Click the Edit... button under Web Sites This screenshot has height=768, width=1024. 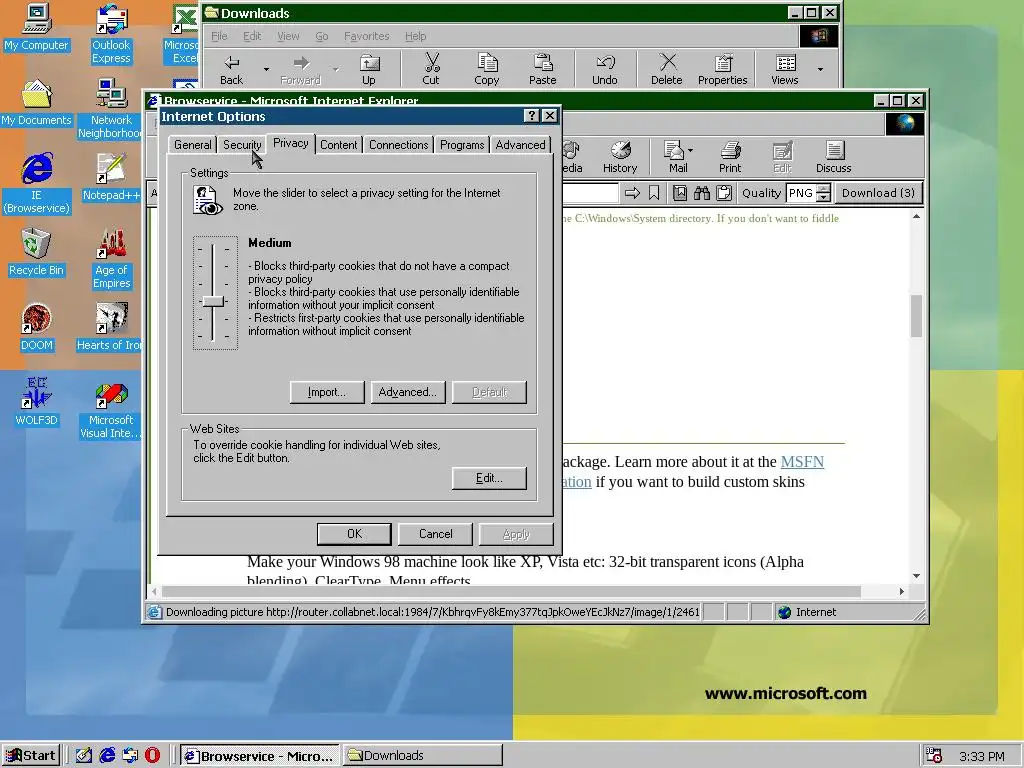488,478
